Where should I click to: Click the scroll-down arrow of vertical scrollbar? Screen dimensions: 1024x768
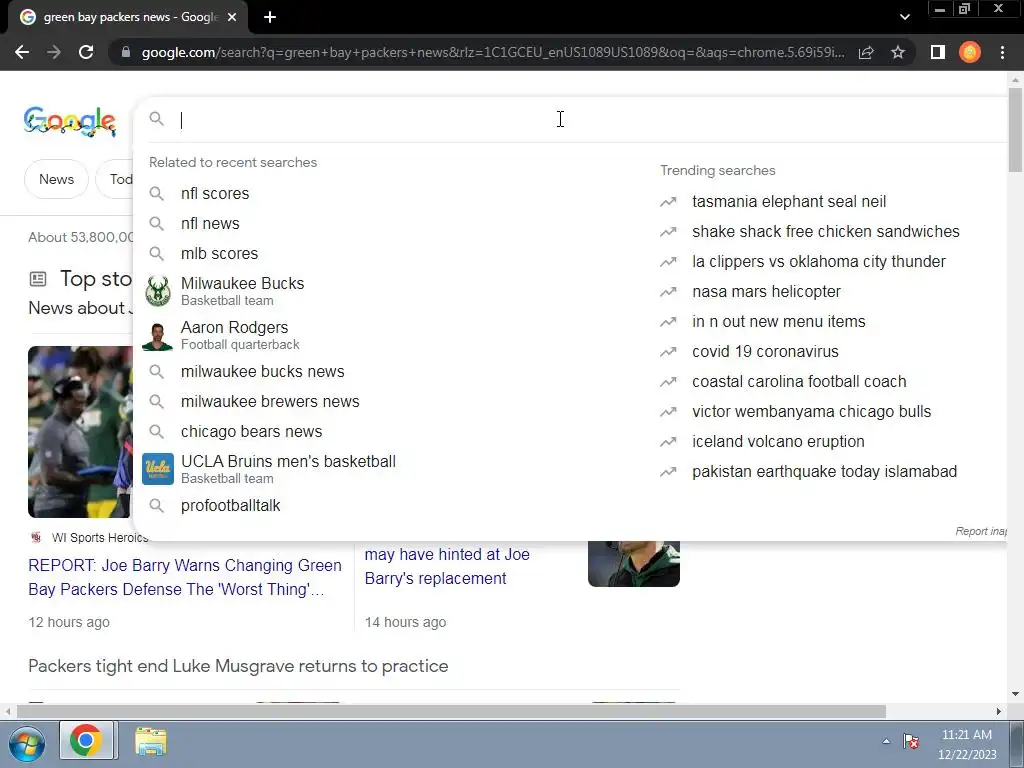[x=1015, y=694]
